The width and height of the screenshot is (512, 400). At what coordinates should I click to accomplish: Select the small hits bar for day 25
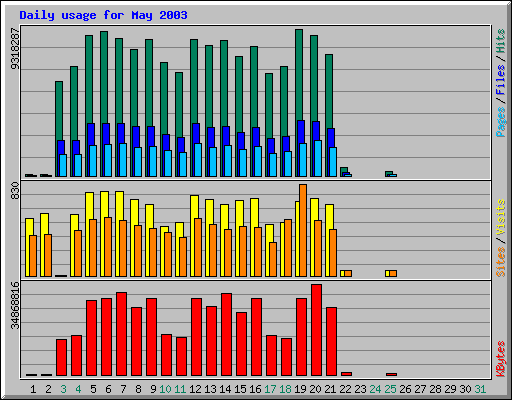pyautogui.click(x=389, y=173)
